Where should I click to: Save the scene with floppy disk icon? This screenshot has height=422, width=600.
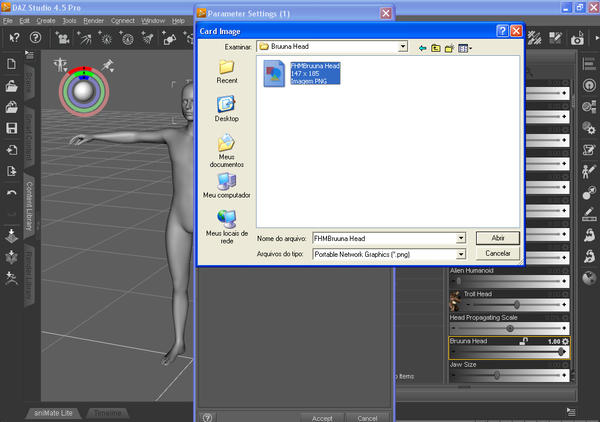click(11, 128)
